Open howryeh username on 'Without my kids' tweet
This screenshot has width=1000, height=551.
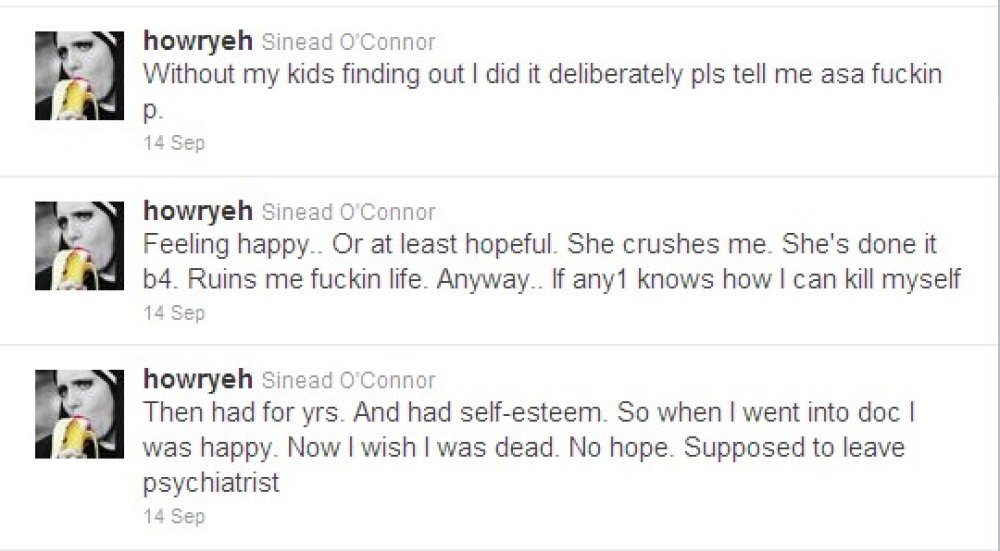point(197,42)
